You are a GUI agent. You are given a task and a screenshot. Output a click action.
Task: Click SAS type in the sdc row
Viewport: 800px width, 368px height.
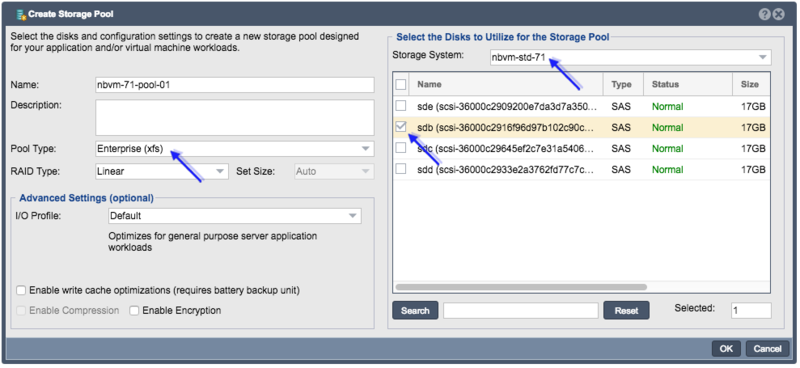click(x=621, y=149)
